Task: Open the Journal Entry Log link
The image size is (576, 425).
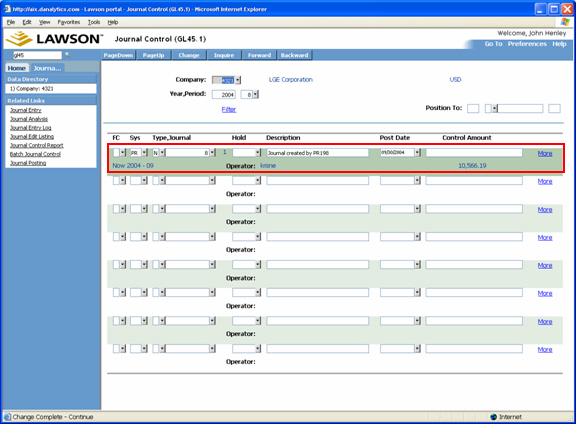Action: [30, 128]
